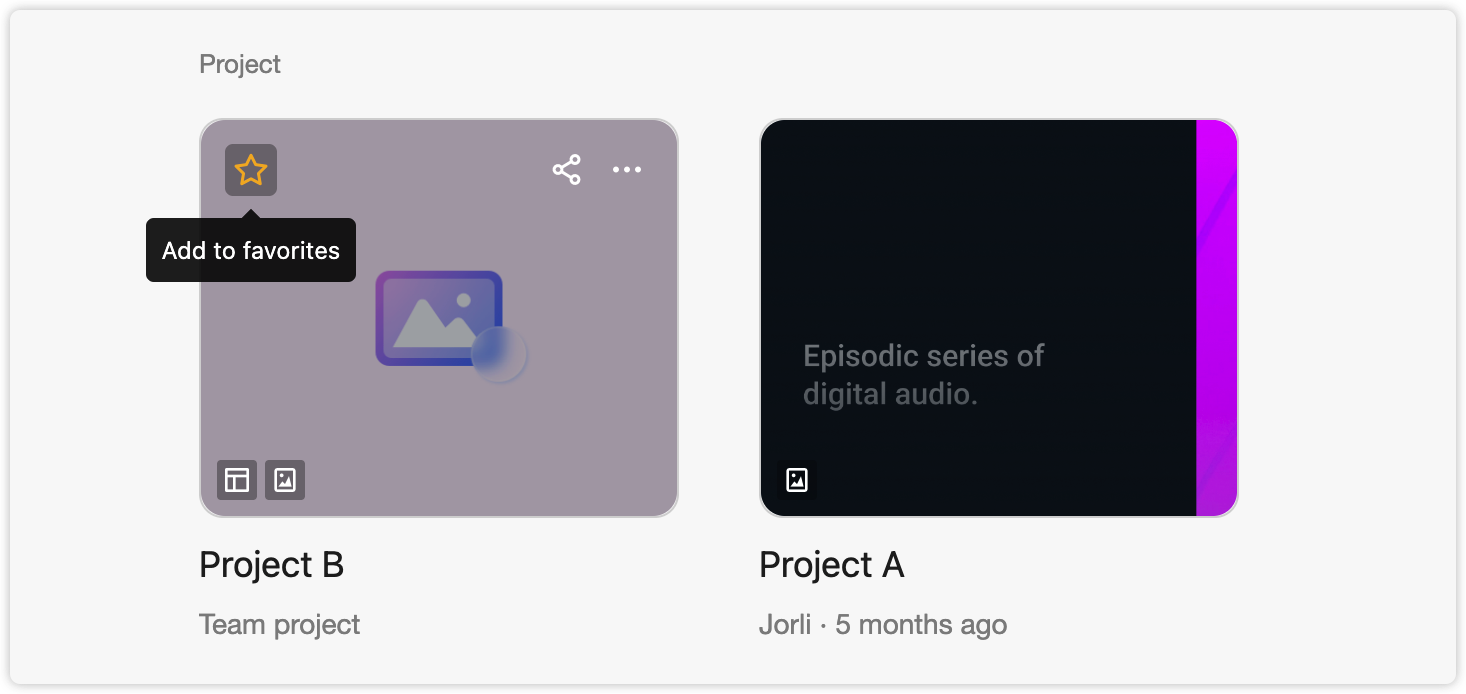Click the Add to favorites tooltip
1466x694 pixels.
point(251,250)
